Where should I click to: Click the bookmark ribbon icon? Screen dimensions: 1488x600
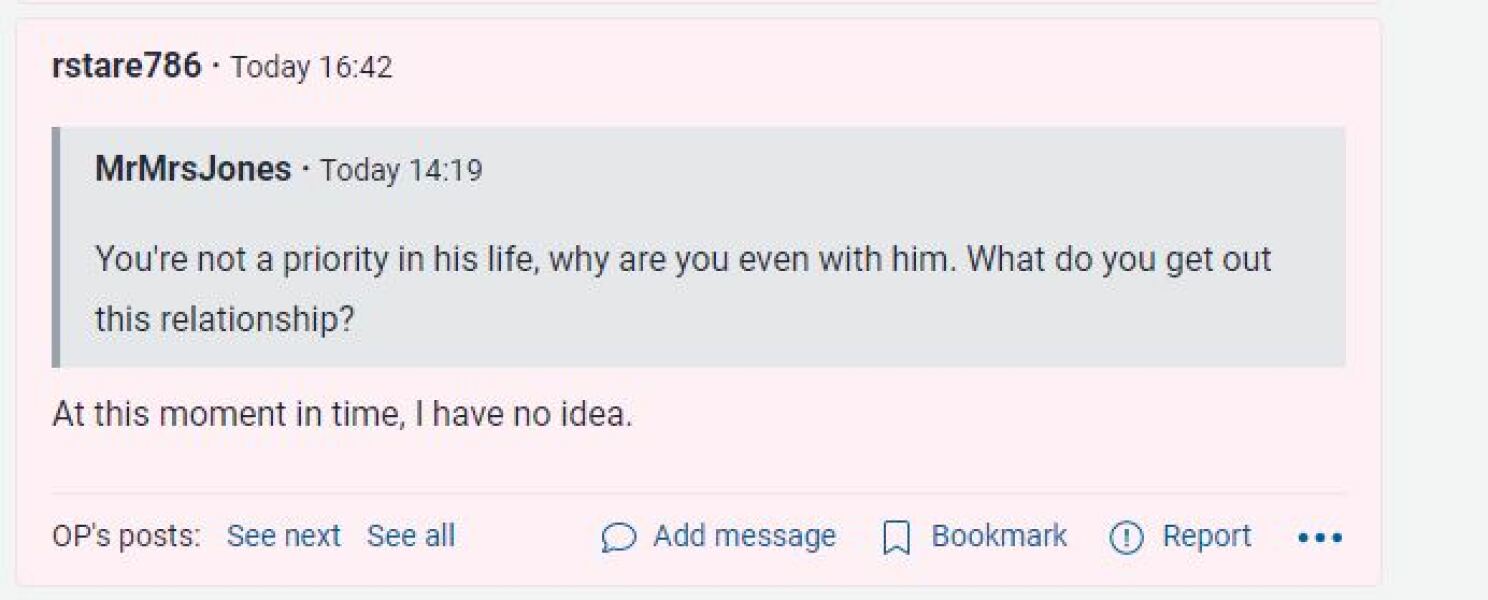895,538
